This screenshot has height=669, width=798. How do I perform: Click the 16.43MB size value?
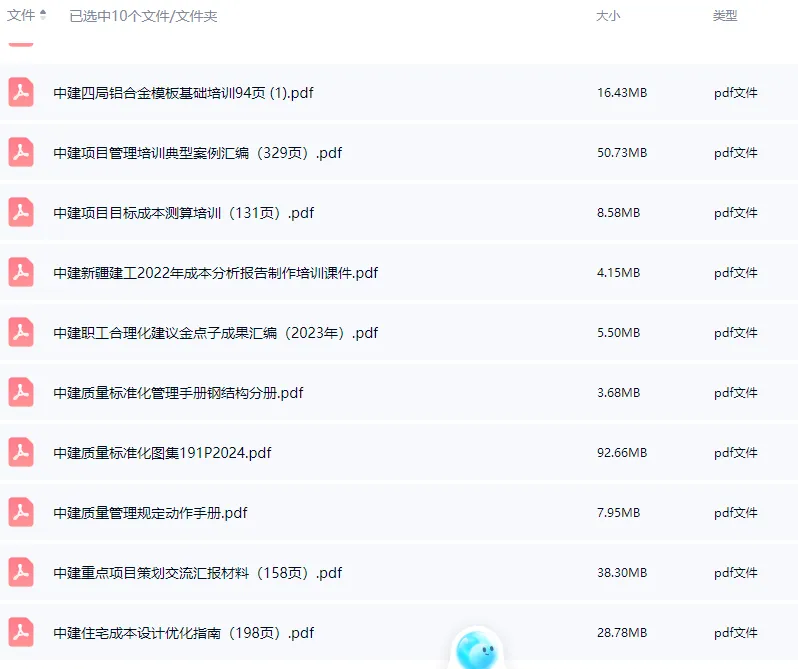tap(622, 93)
